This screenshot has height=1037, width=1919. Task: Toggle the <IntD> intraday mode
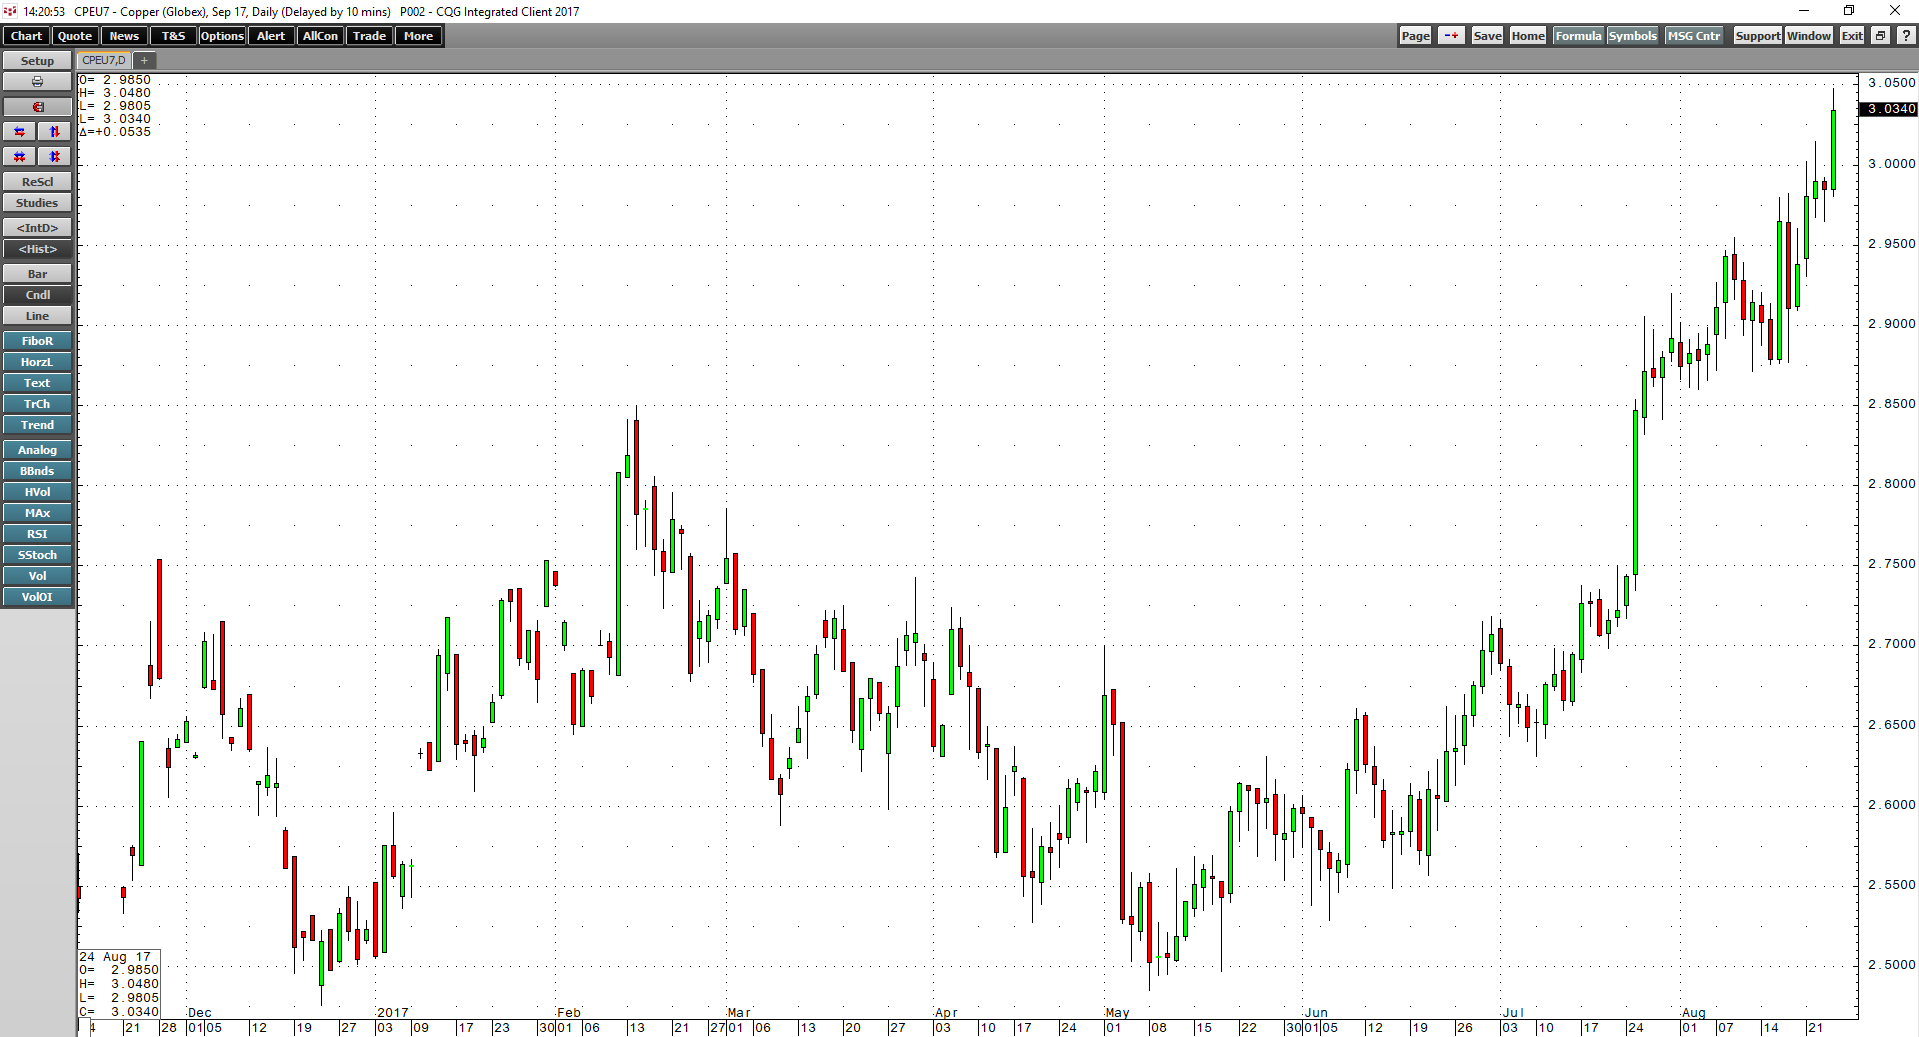pos(37,228)
